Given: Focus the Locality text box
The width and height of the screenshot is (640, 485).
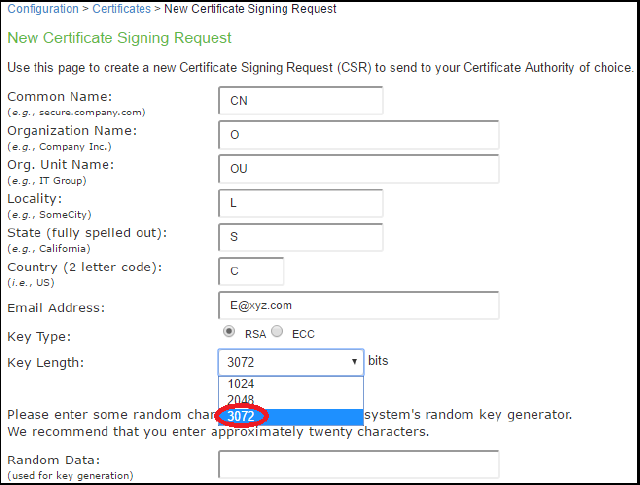Looking at the screenshot, I should (x=300, y=203).
